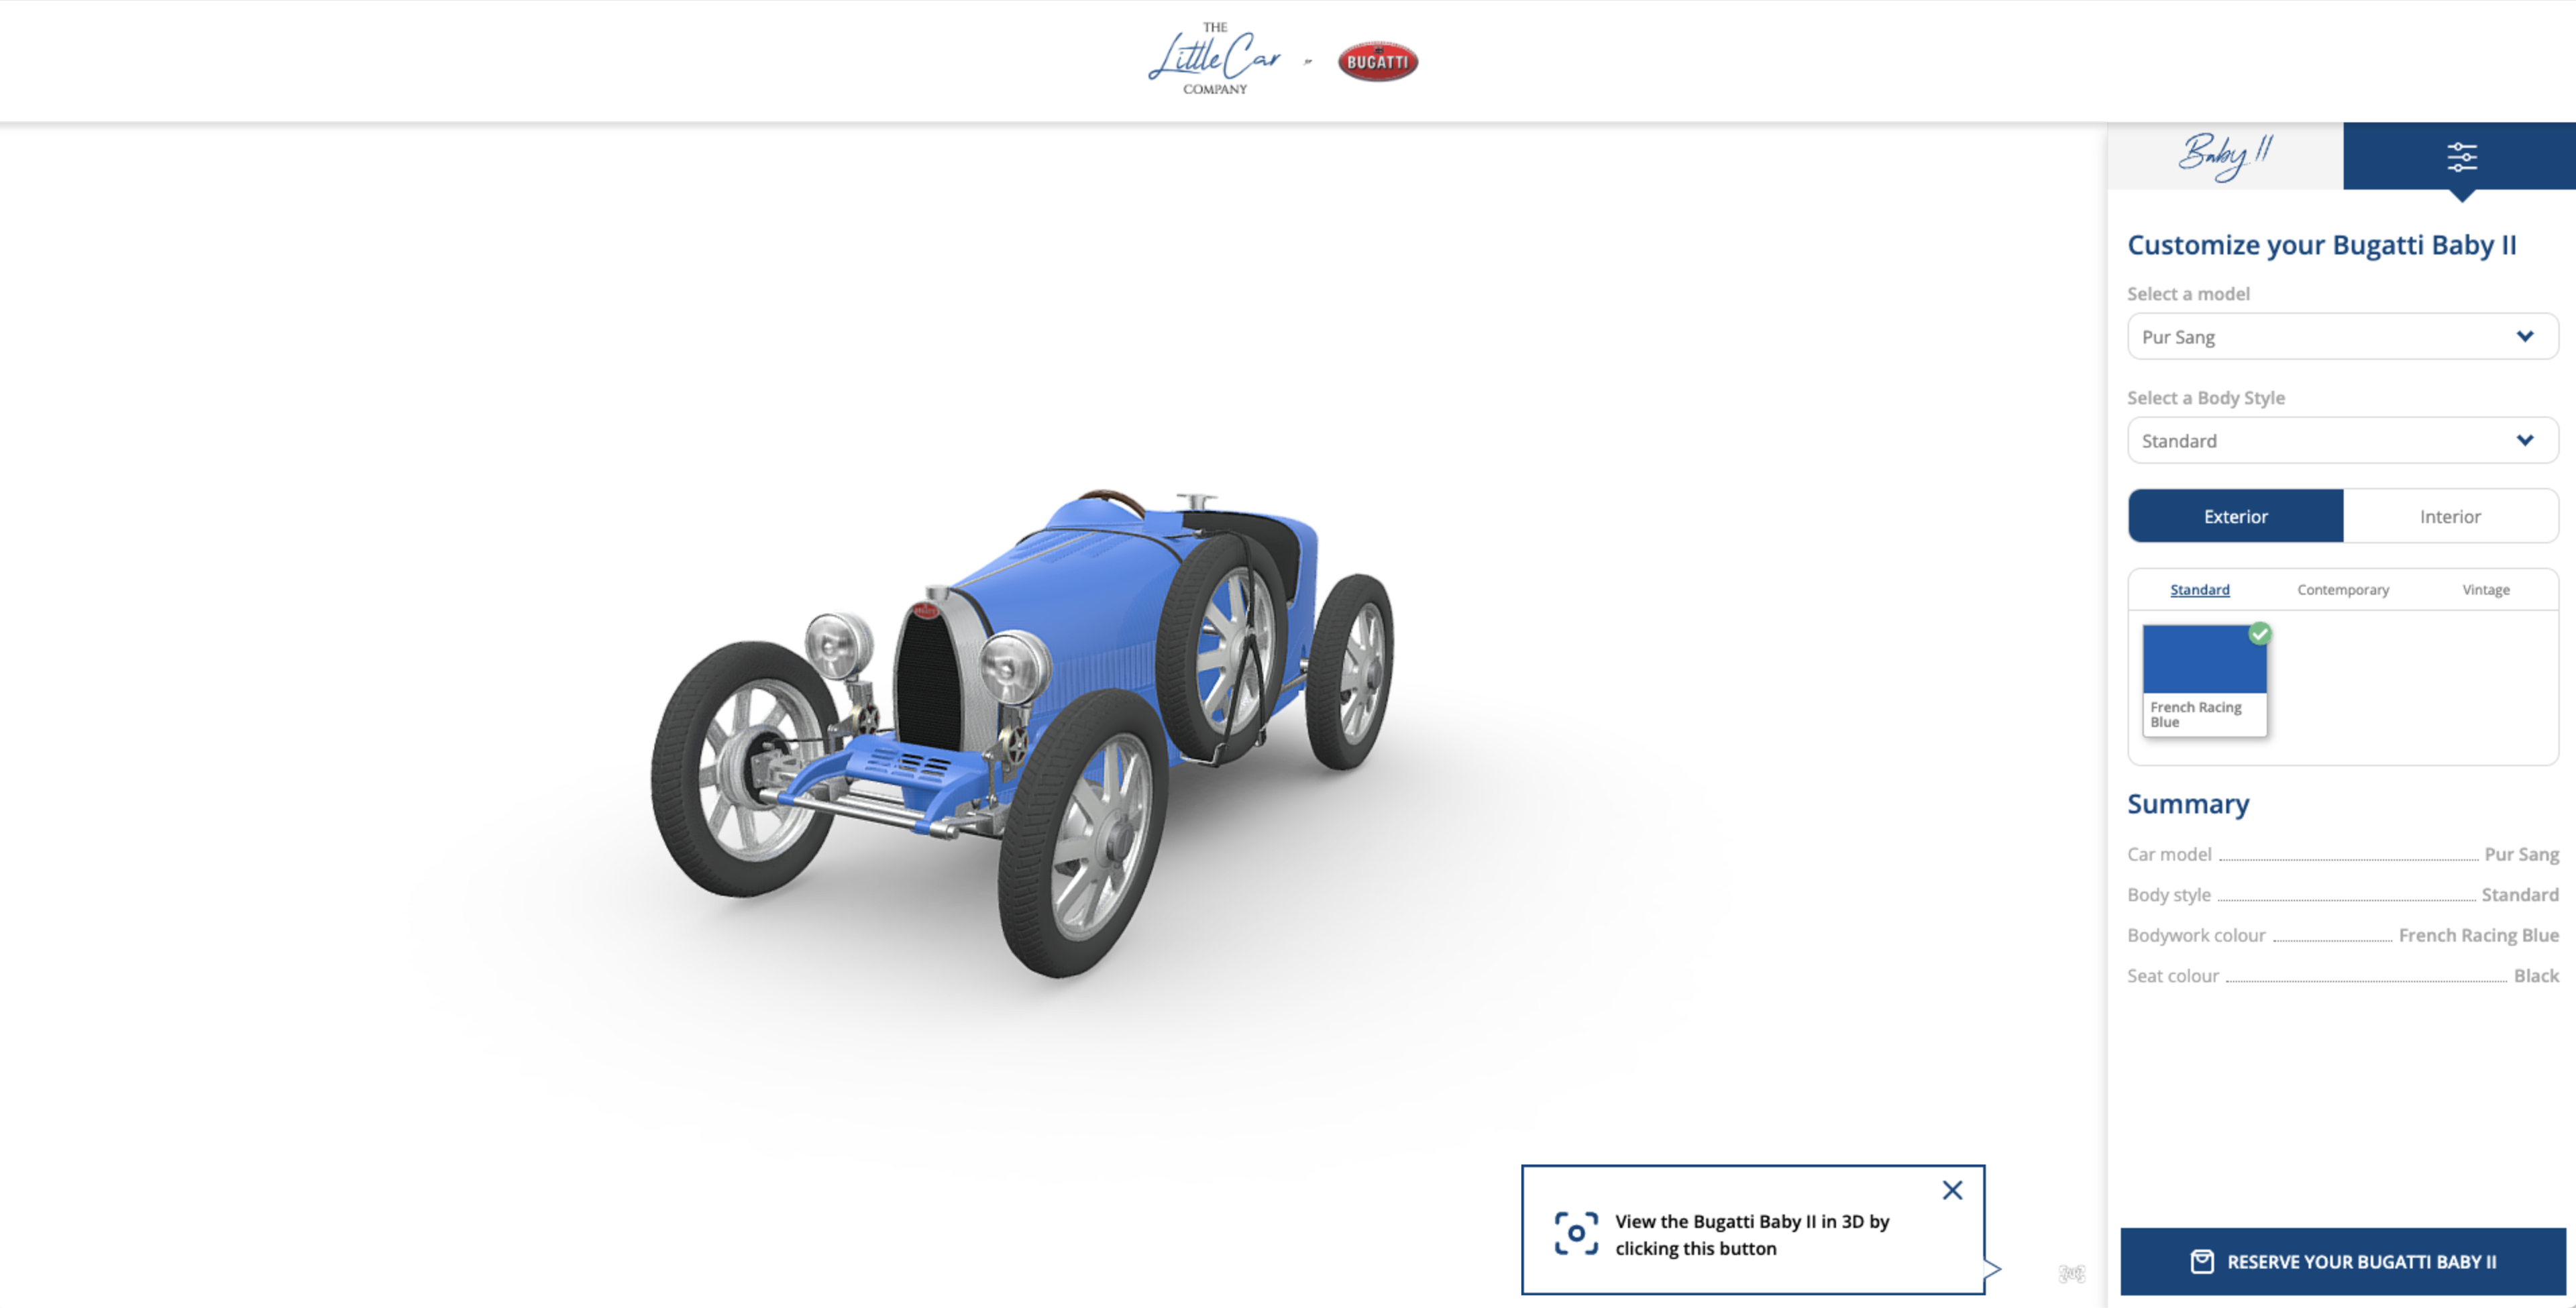Click the shopping bag icon on the reserve button

tap(2202, 1261)
